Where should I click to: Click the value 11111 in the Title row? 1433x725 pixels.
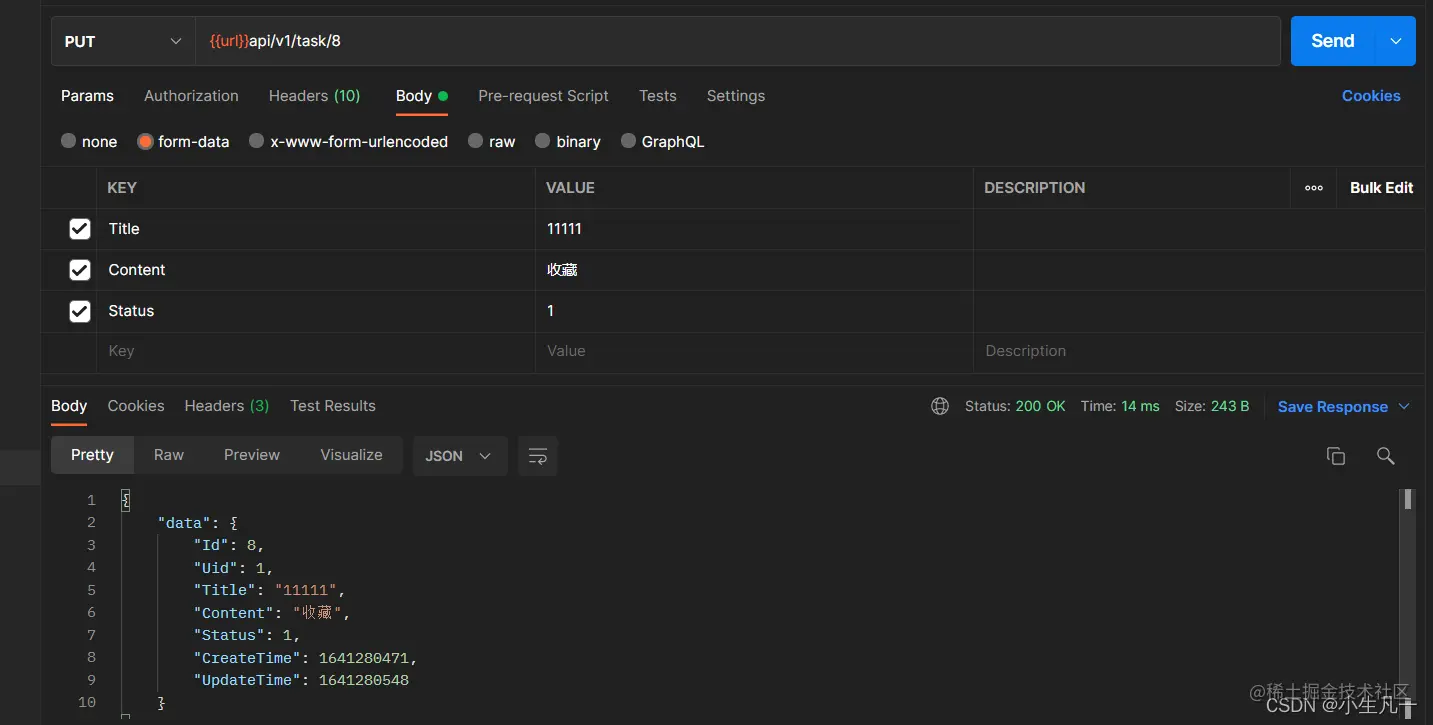pyautogui.click(x=564, y=229)
